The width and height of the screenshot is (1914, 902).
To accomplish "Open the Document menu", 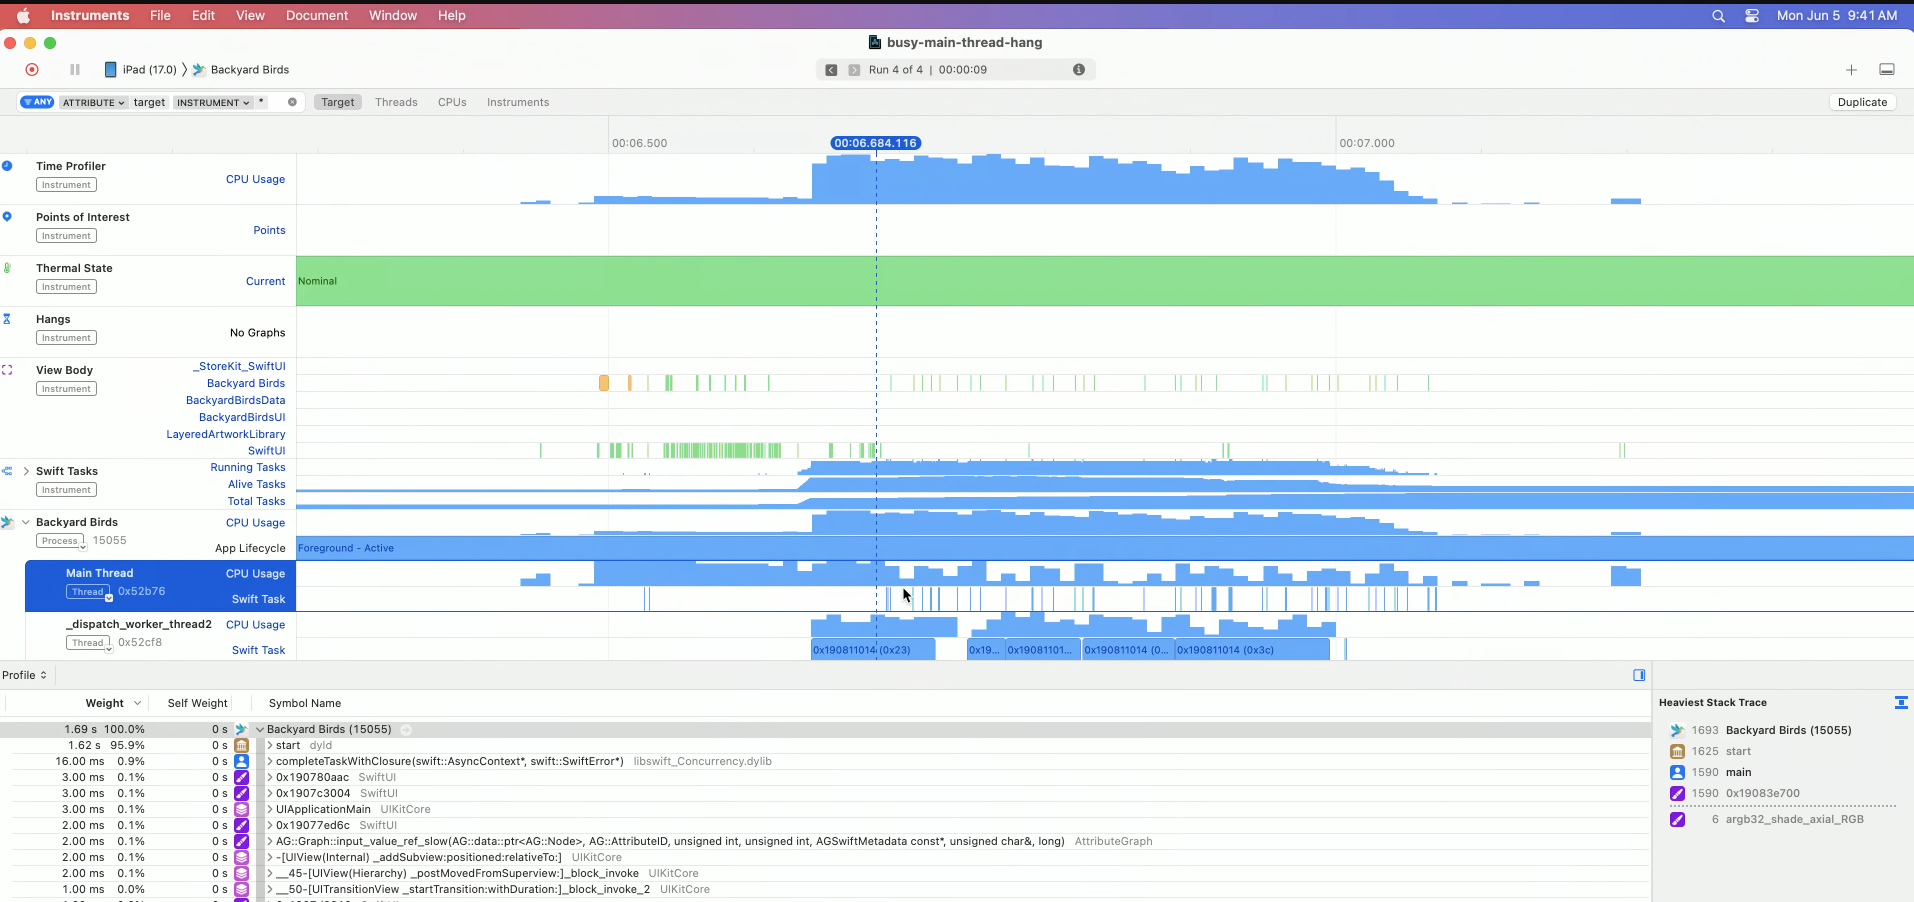I will tap(317, 16).
